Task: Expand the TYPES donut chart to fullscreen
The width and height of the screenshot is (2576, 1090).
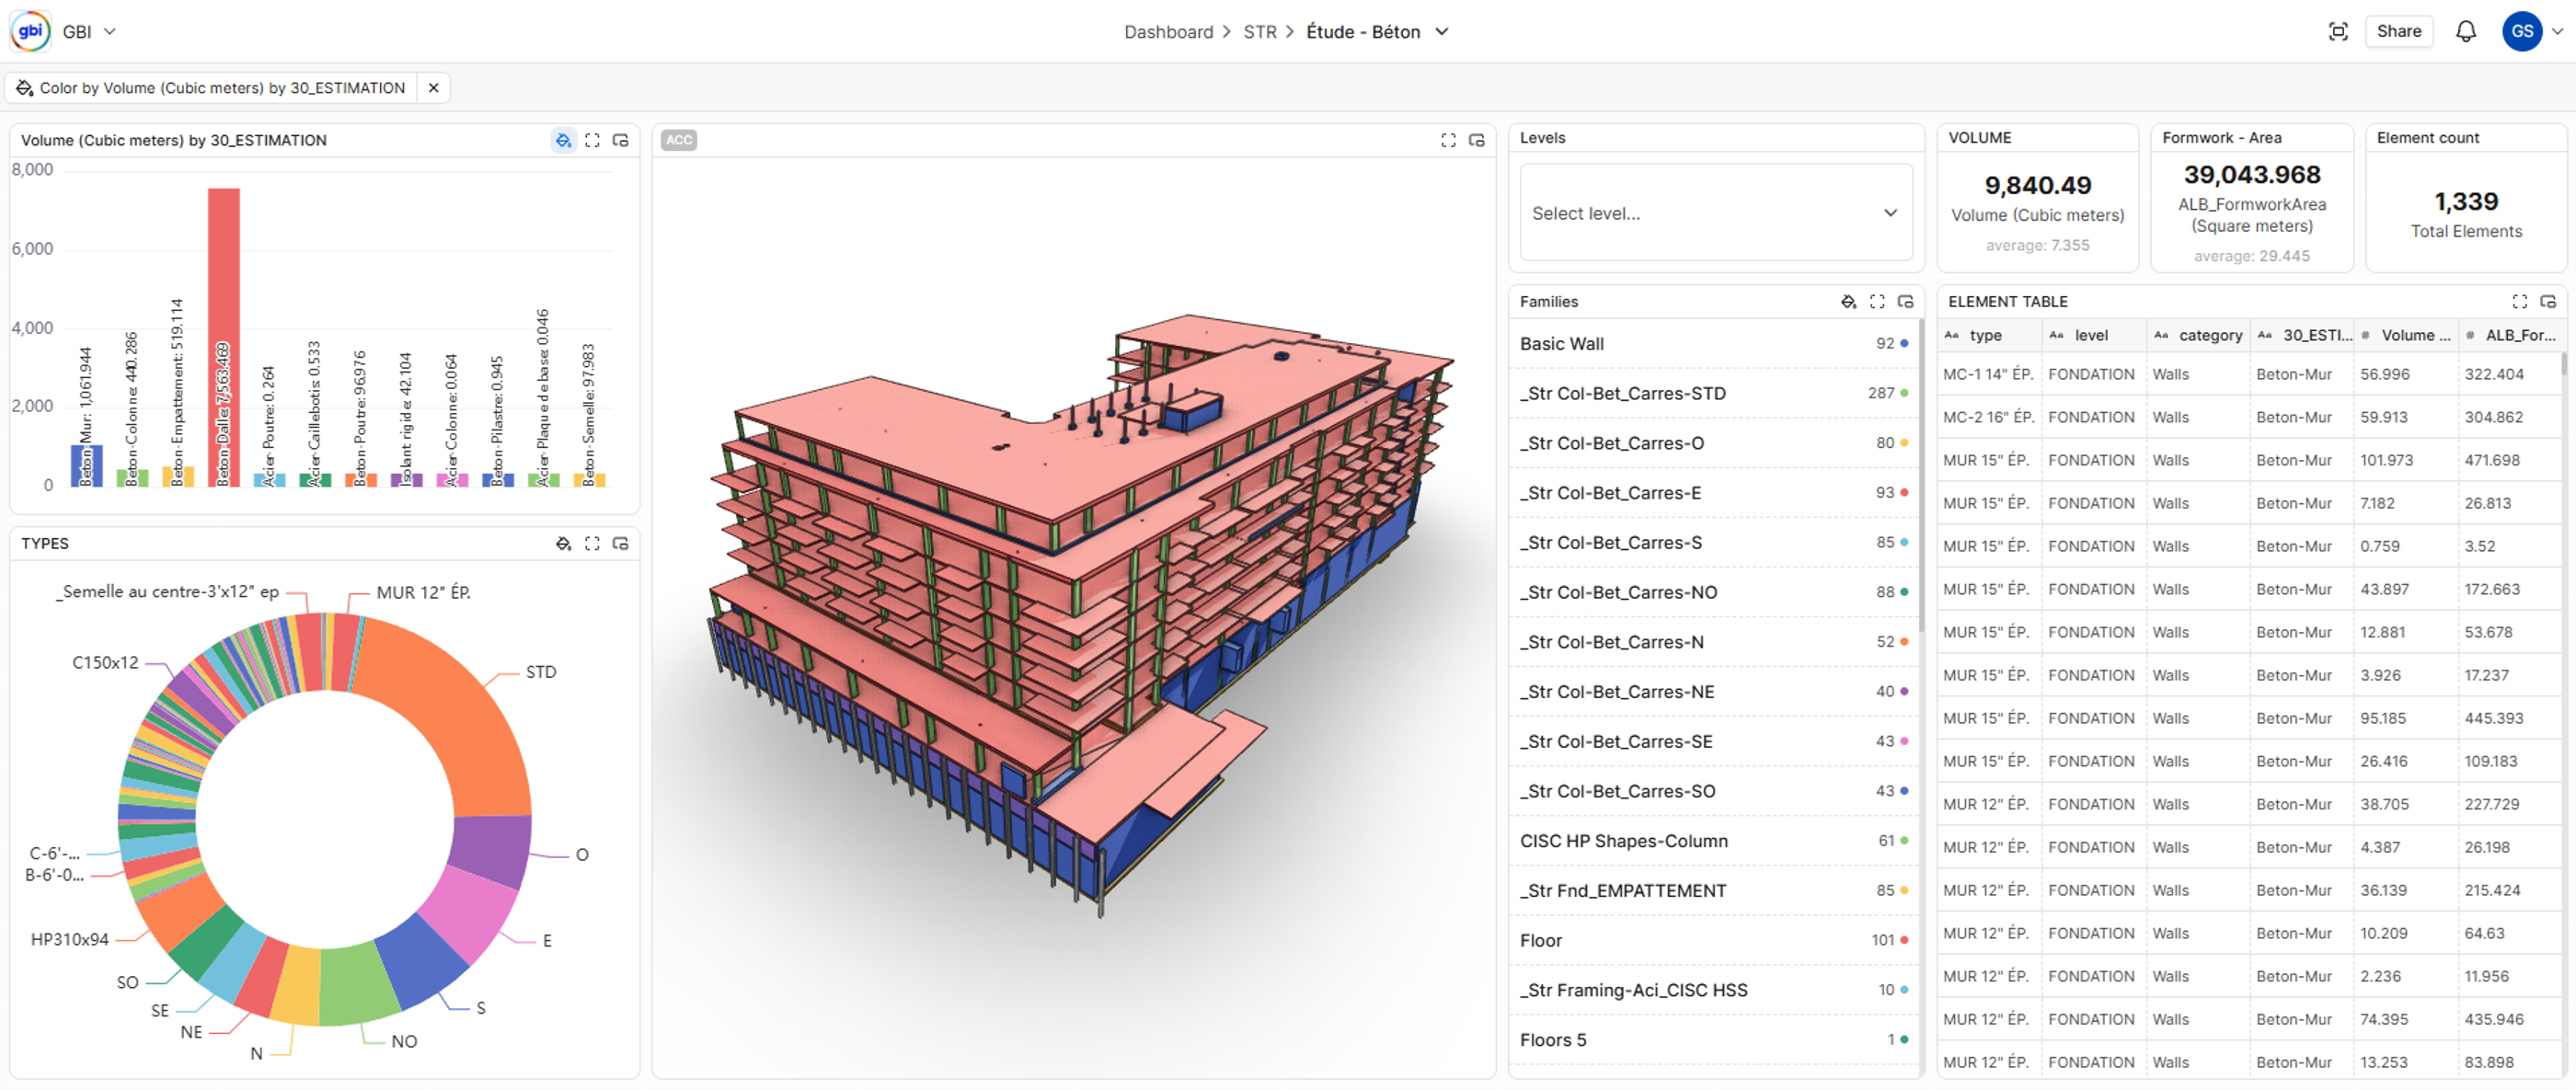Action: point(592,543)
